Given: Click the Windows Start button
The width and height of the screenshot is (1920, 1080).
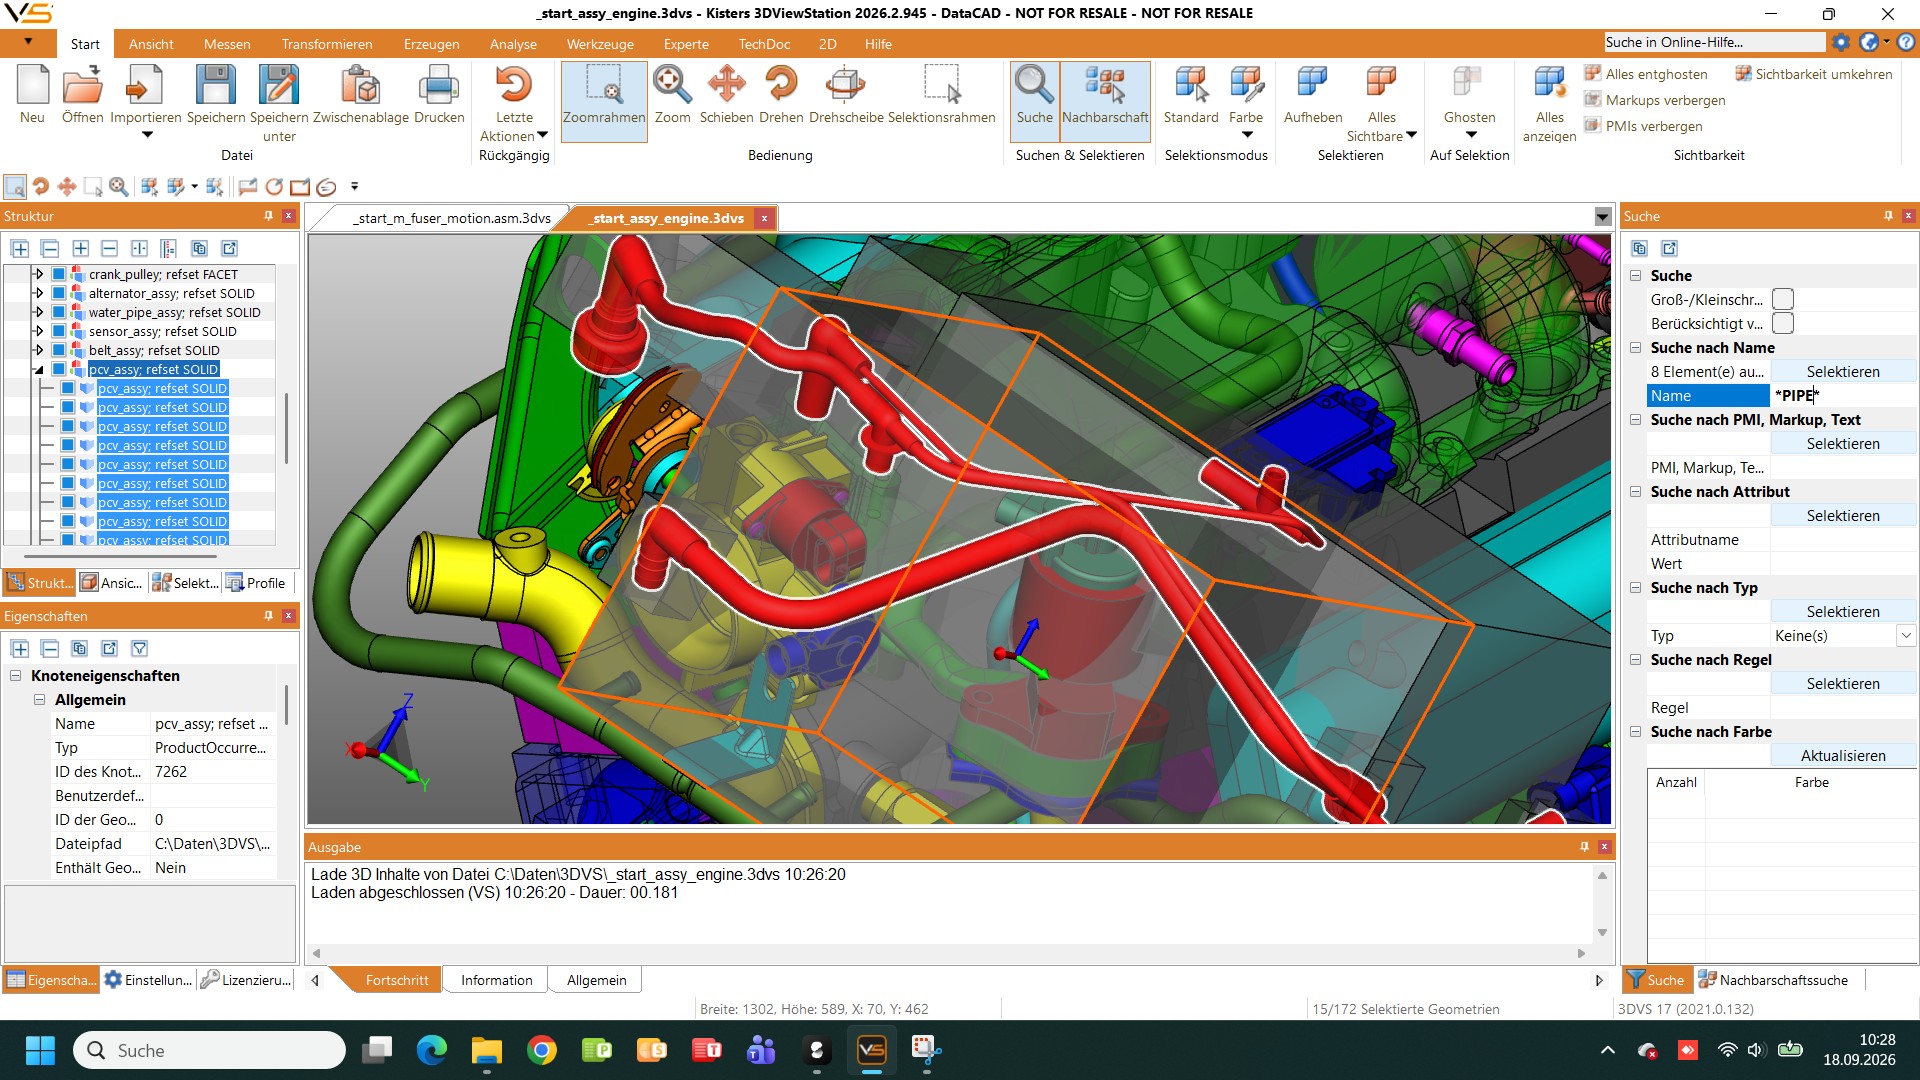Looking at the screenshot, I should [x=40, y=1050].
